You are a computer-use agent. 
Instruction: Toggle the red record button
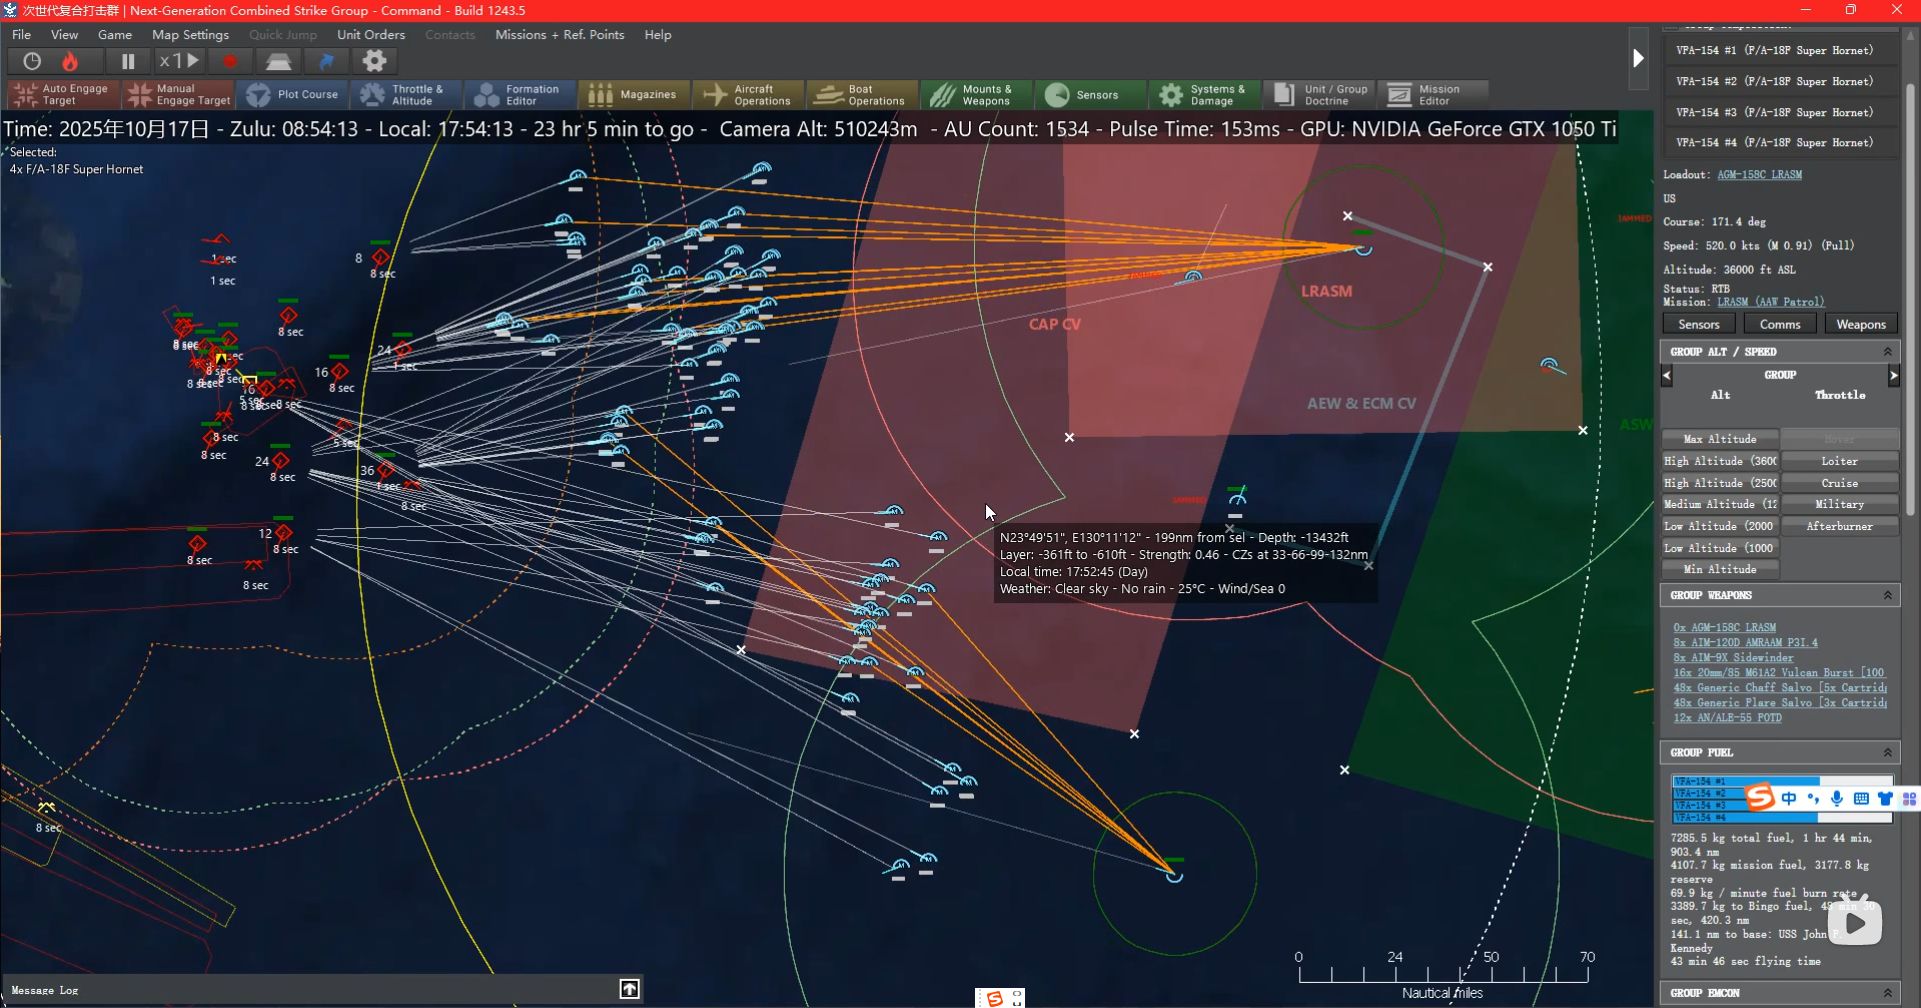pos(230,61)
